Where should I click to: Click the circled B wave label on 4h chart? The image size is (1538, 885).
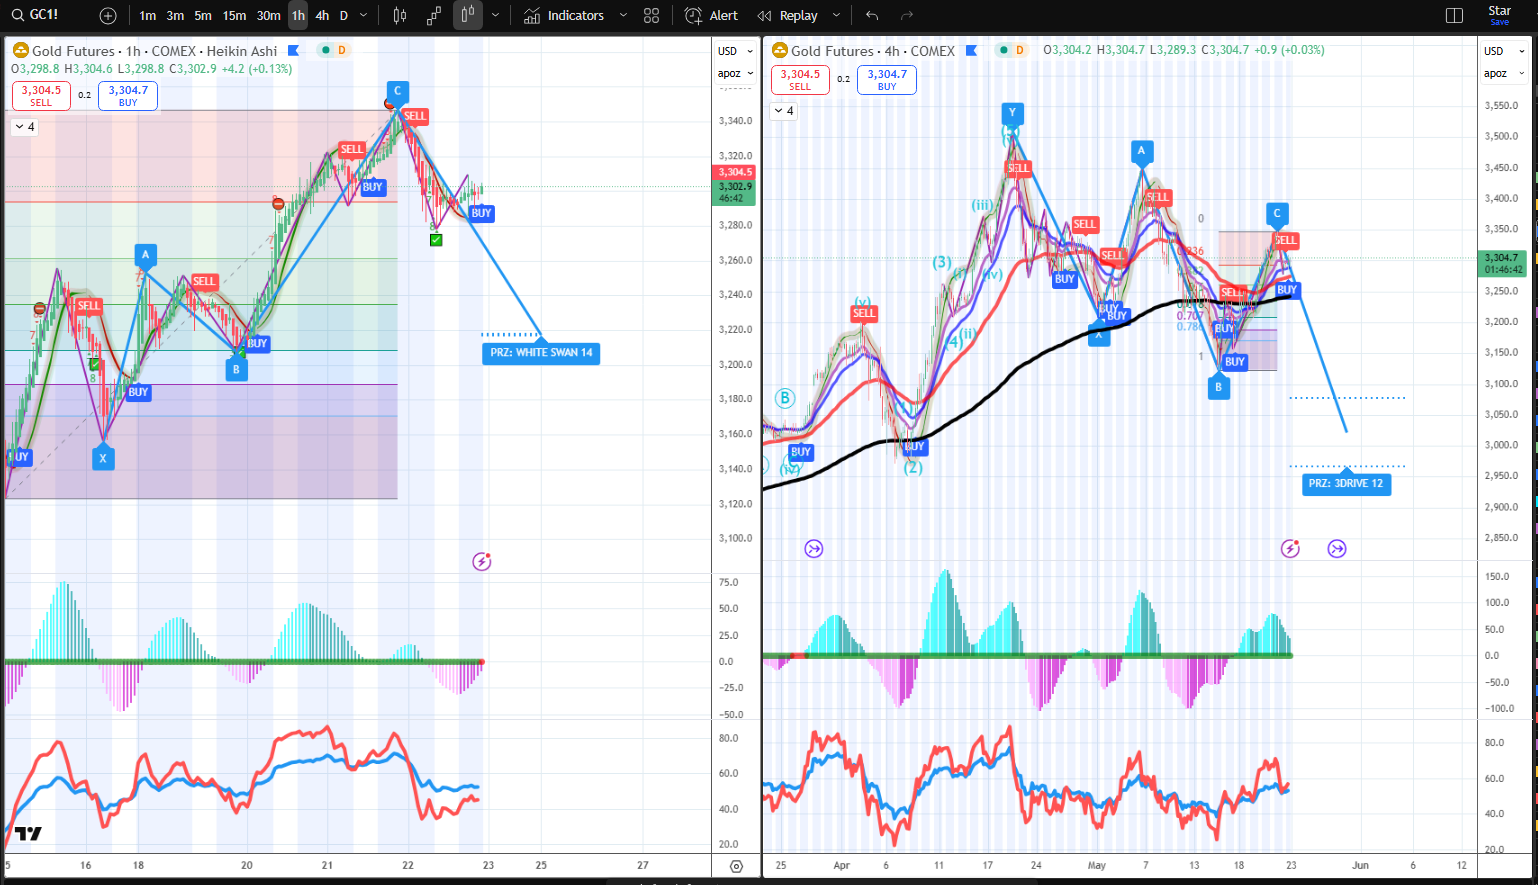coord(785,398)
